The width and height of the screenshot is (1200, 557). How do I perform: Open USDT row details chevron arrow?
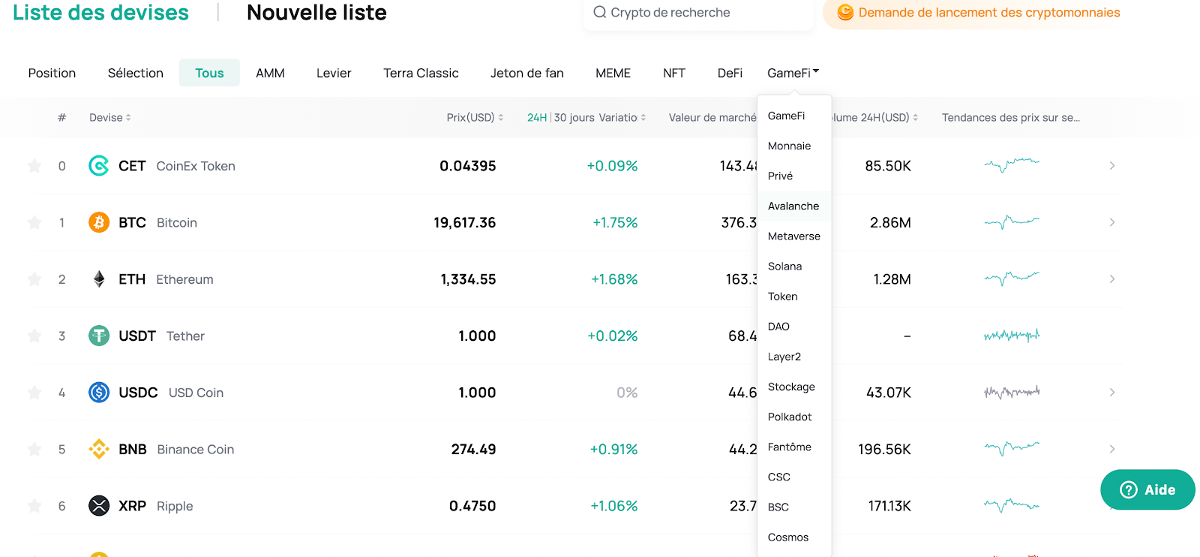point(1112,336)
